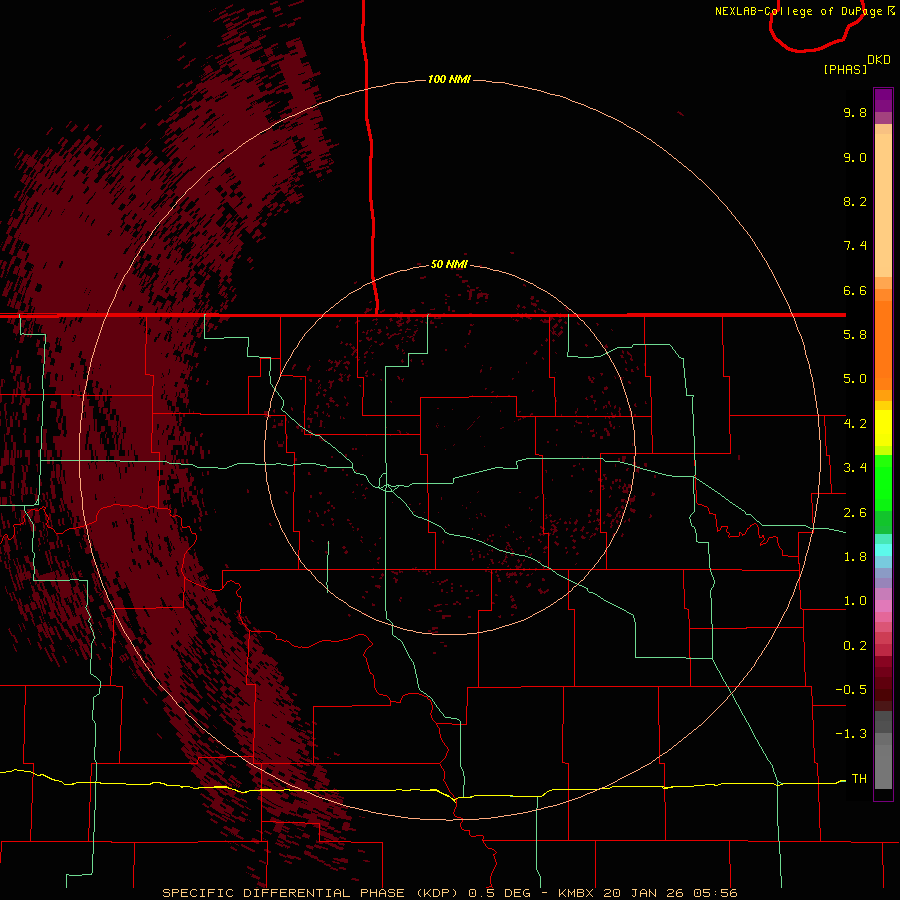Image resolution: width=900 pixels, height=900 pixels.
Task: Click the 9.8 value on color scale
Action: click(x=855, y=112)
